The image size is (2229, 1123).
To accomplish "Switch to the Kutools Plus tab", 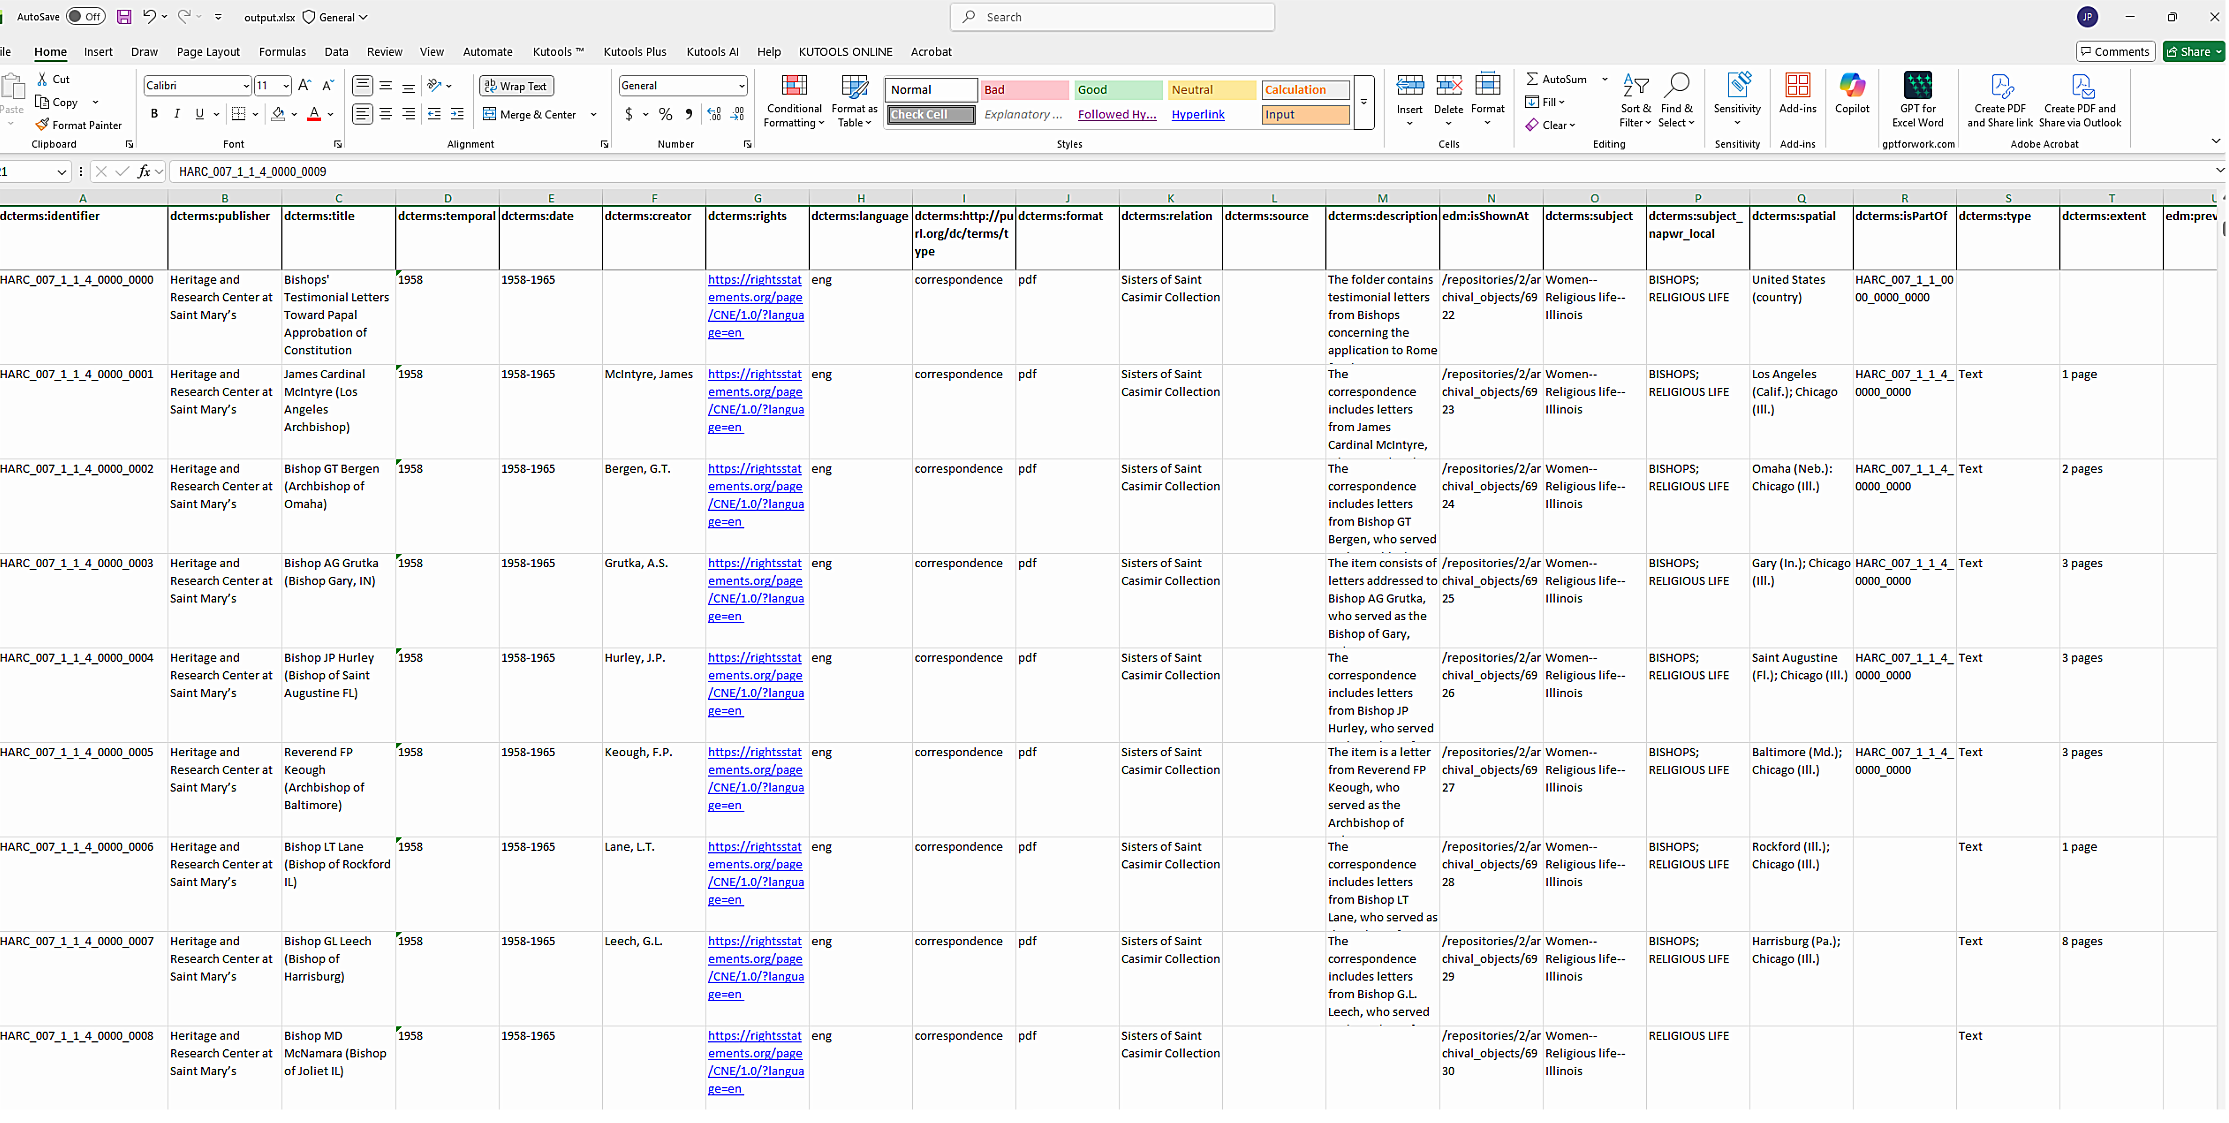I will click(634, 52).
